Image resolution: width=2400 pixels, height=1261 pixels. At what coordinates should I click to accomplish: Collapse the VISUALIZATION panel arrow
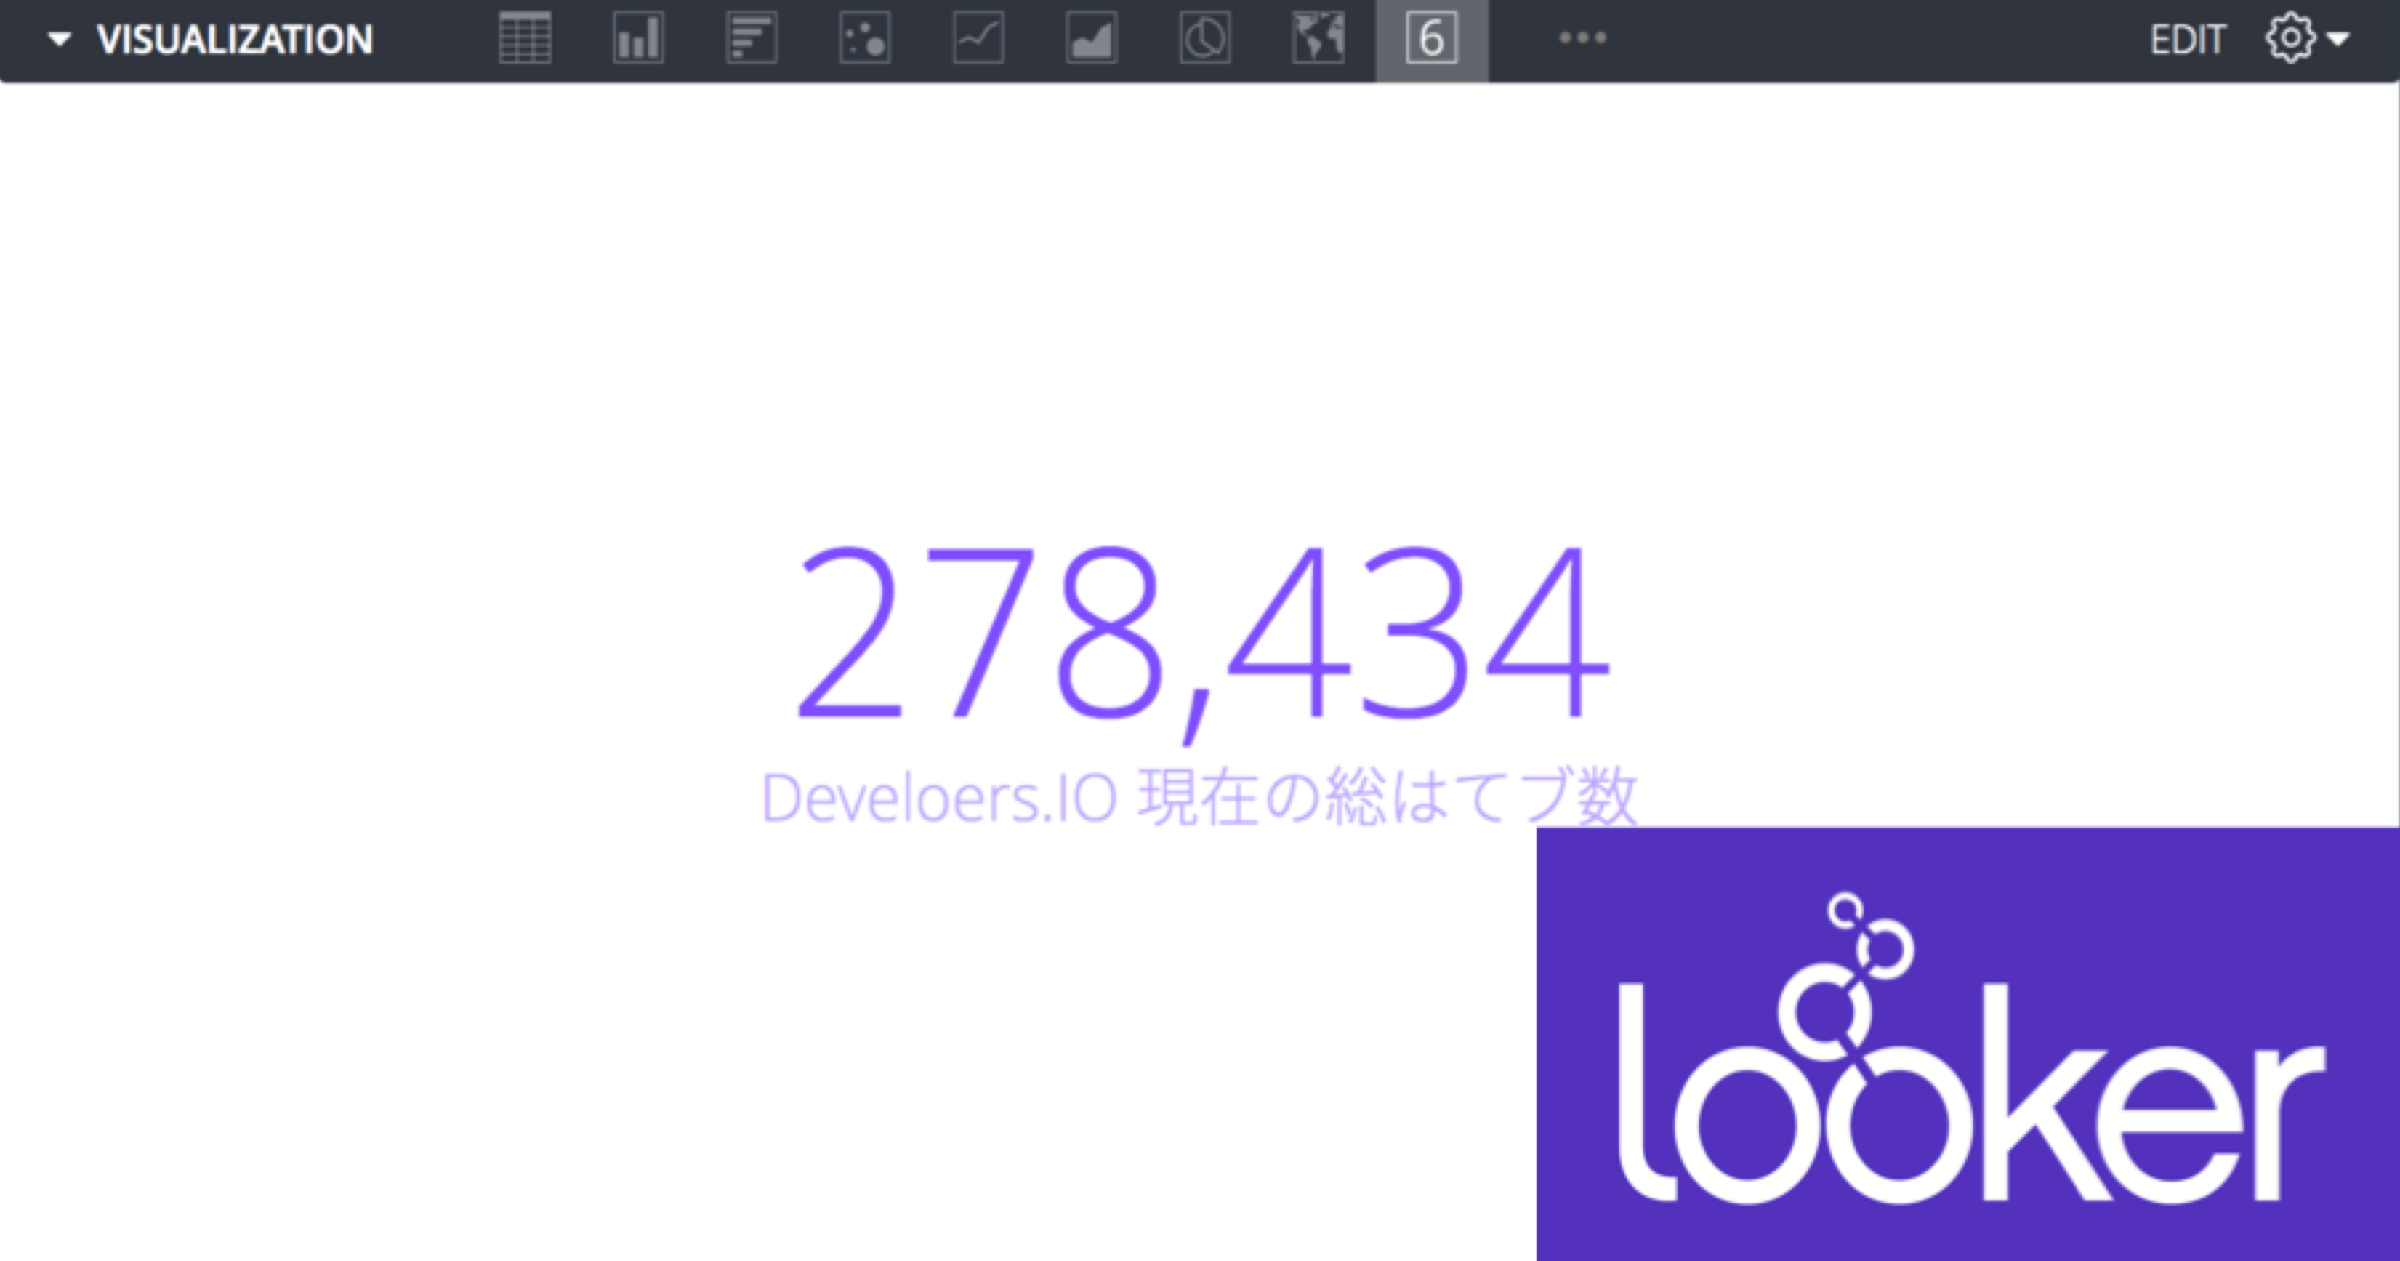(x=60, y=40)
